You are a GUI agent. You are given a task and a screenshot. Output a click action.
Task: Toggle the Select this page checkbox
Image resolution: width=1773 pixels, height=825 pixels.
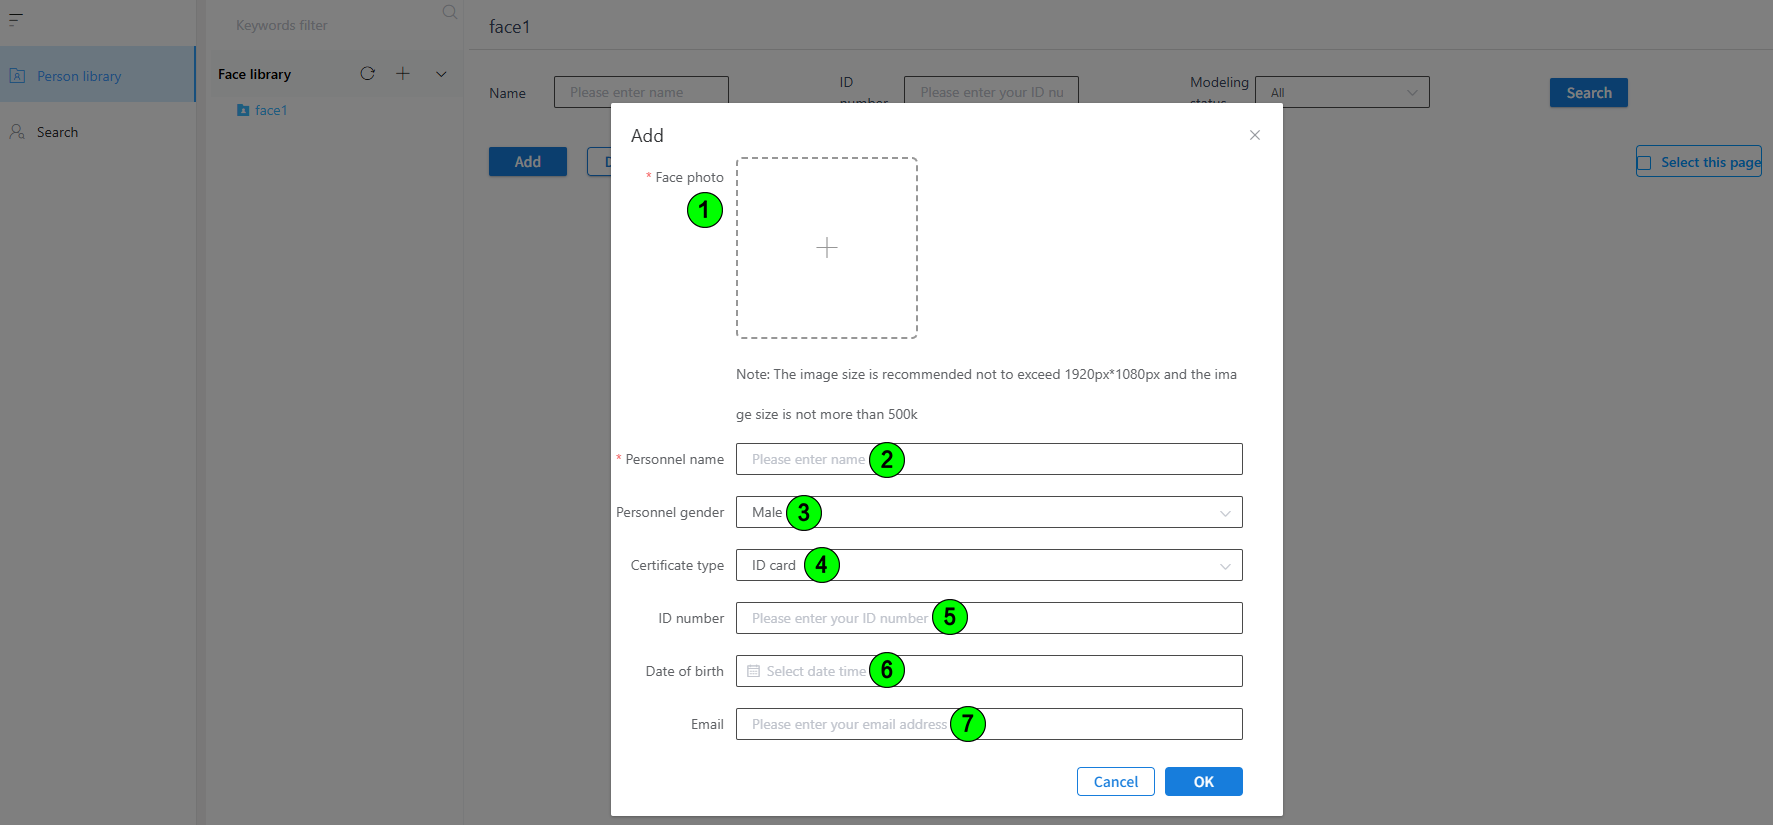point(1644,162)
